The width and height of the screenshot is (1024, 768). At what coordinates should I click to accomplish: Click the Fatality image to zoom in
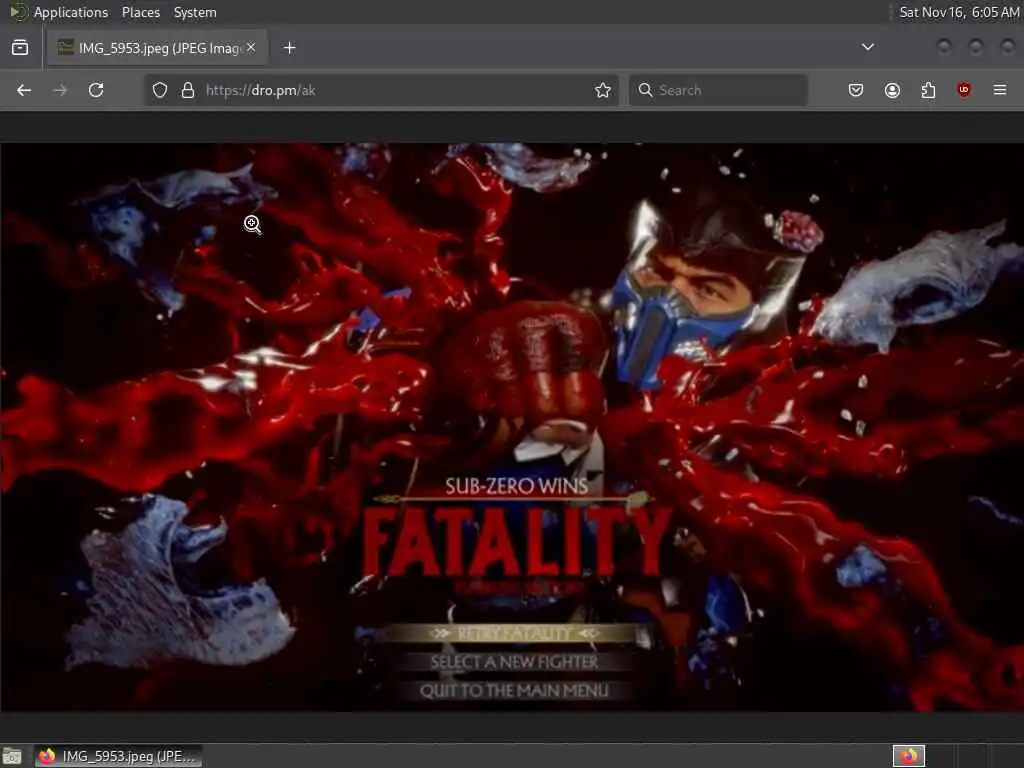[x=512, y=427]
